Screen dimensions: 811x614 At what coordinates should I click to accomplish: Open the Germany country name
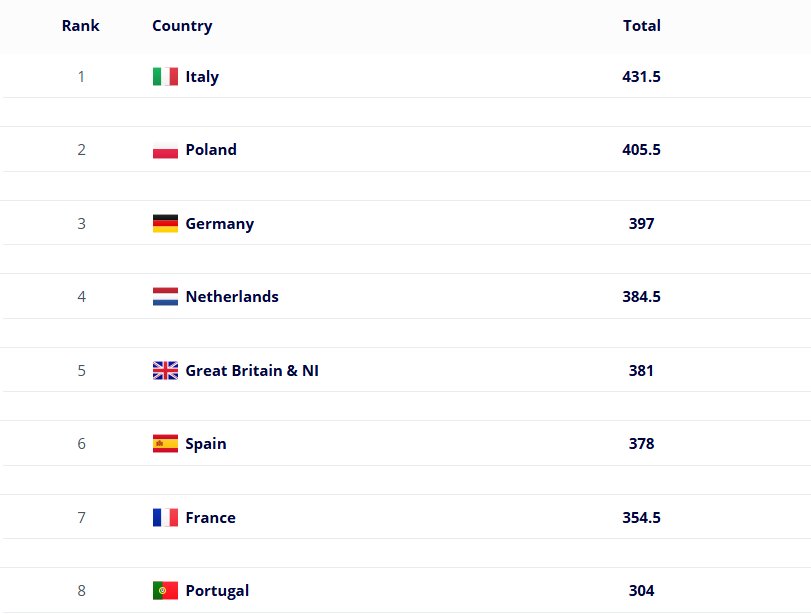tap(220, 224)
